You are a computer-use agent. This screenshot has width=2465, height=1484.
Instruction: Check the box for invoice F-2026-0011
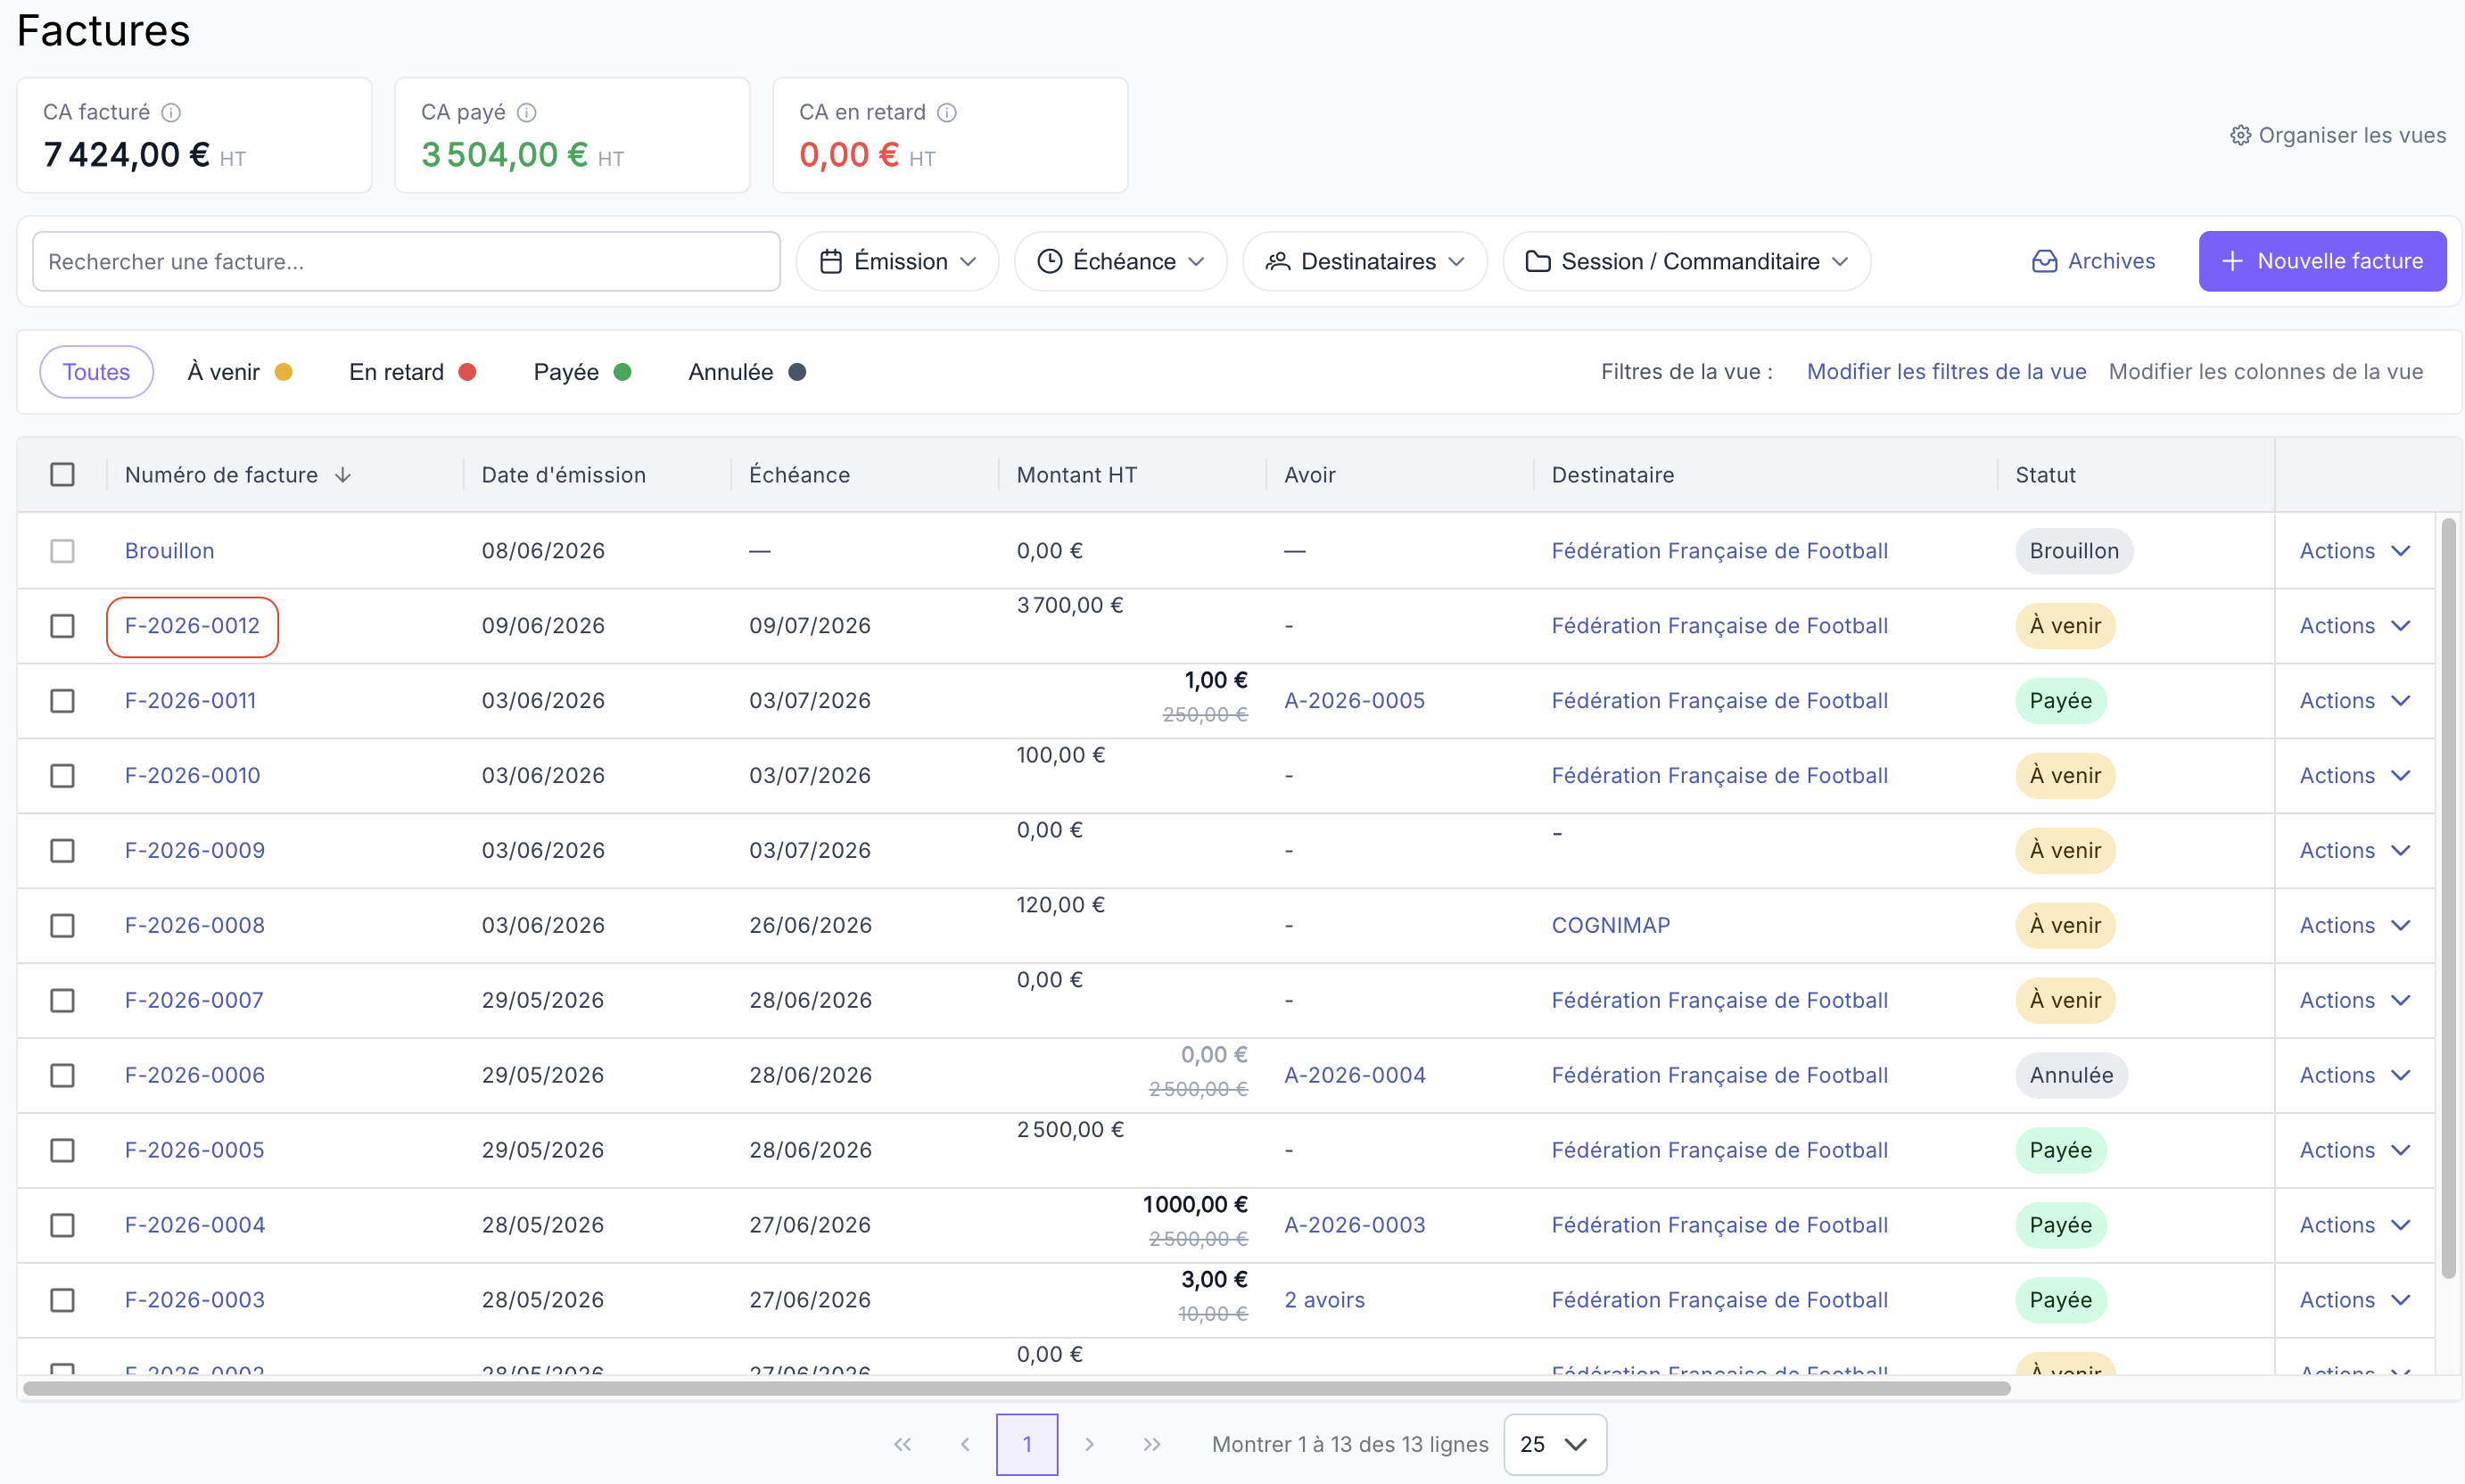tap(62, 701)
